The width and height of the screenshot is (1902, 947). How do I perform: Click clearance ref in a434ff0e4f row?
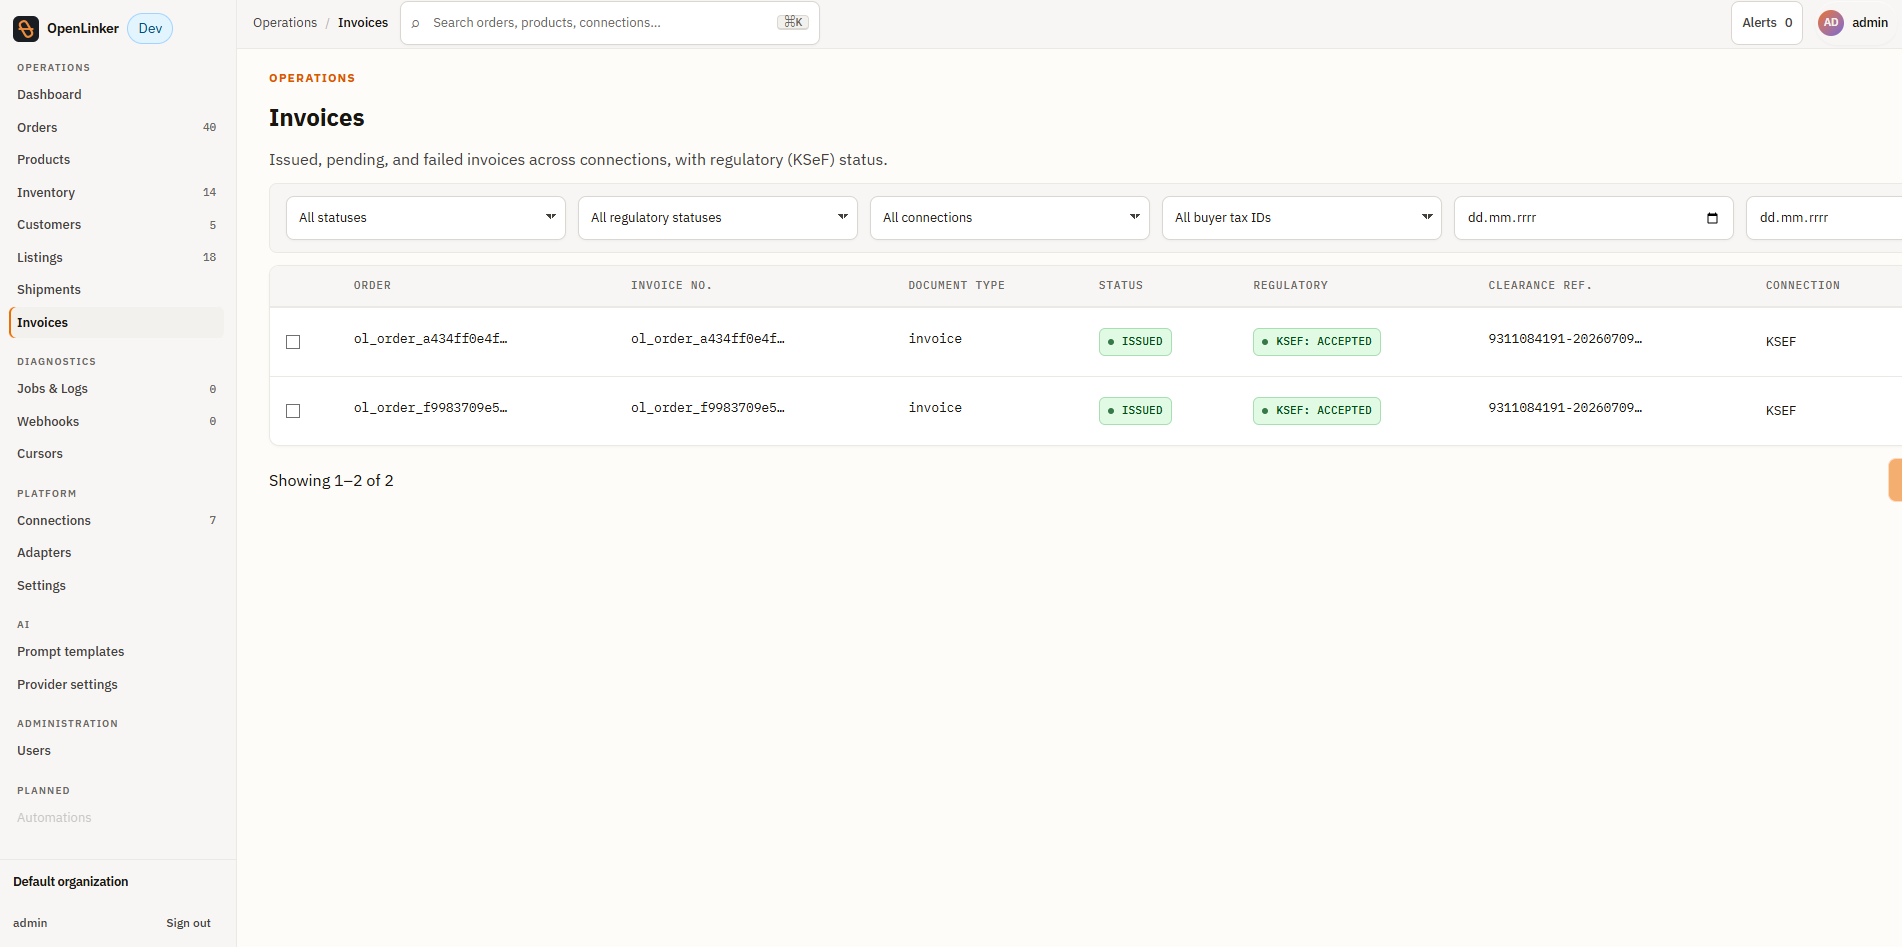tap(1565, 339)
